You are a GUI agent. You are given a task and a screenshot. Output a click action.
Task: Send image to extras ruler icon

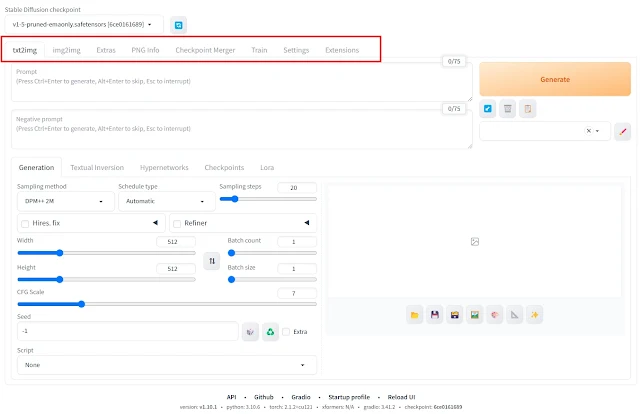(515, 315)
